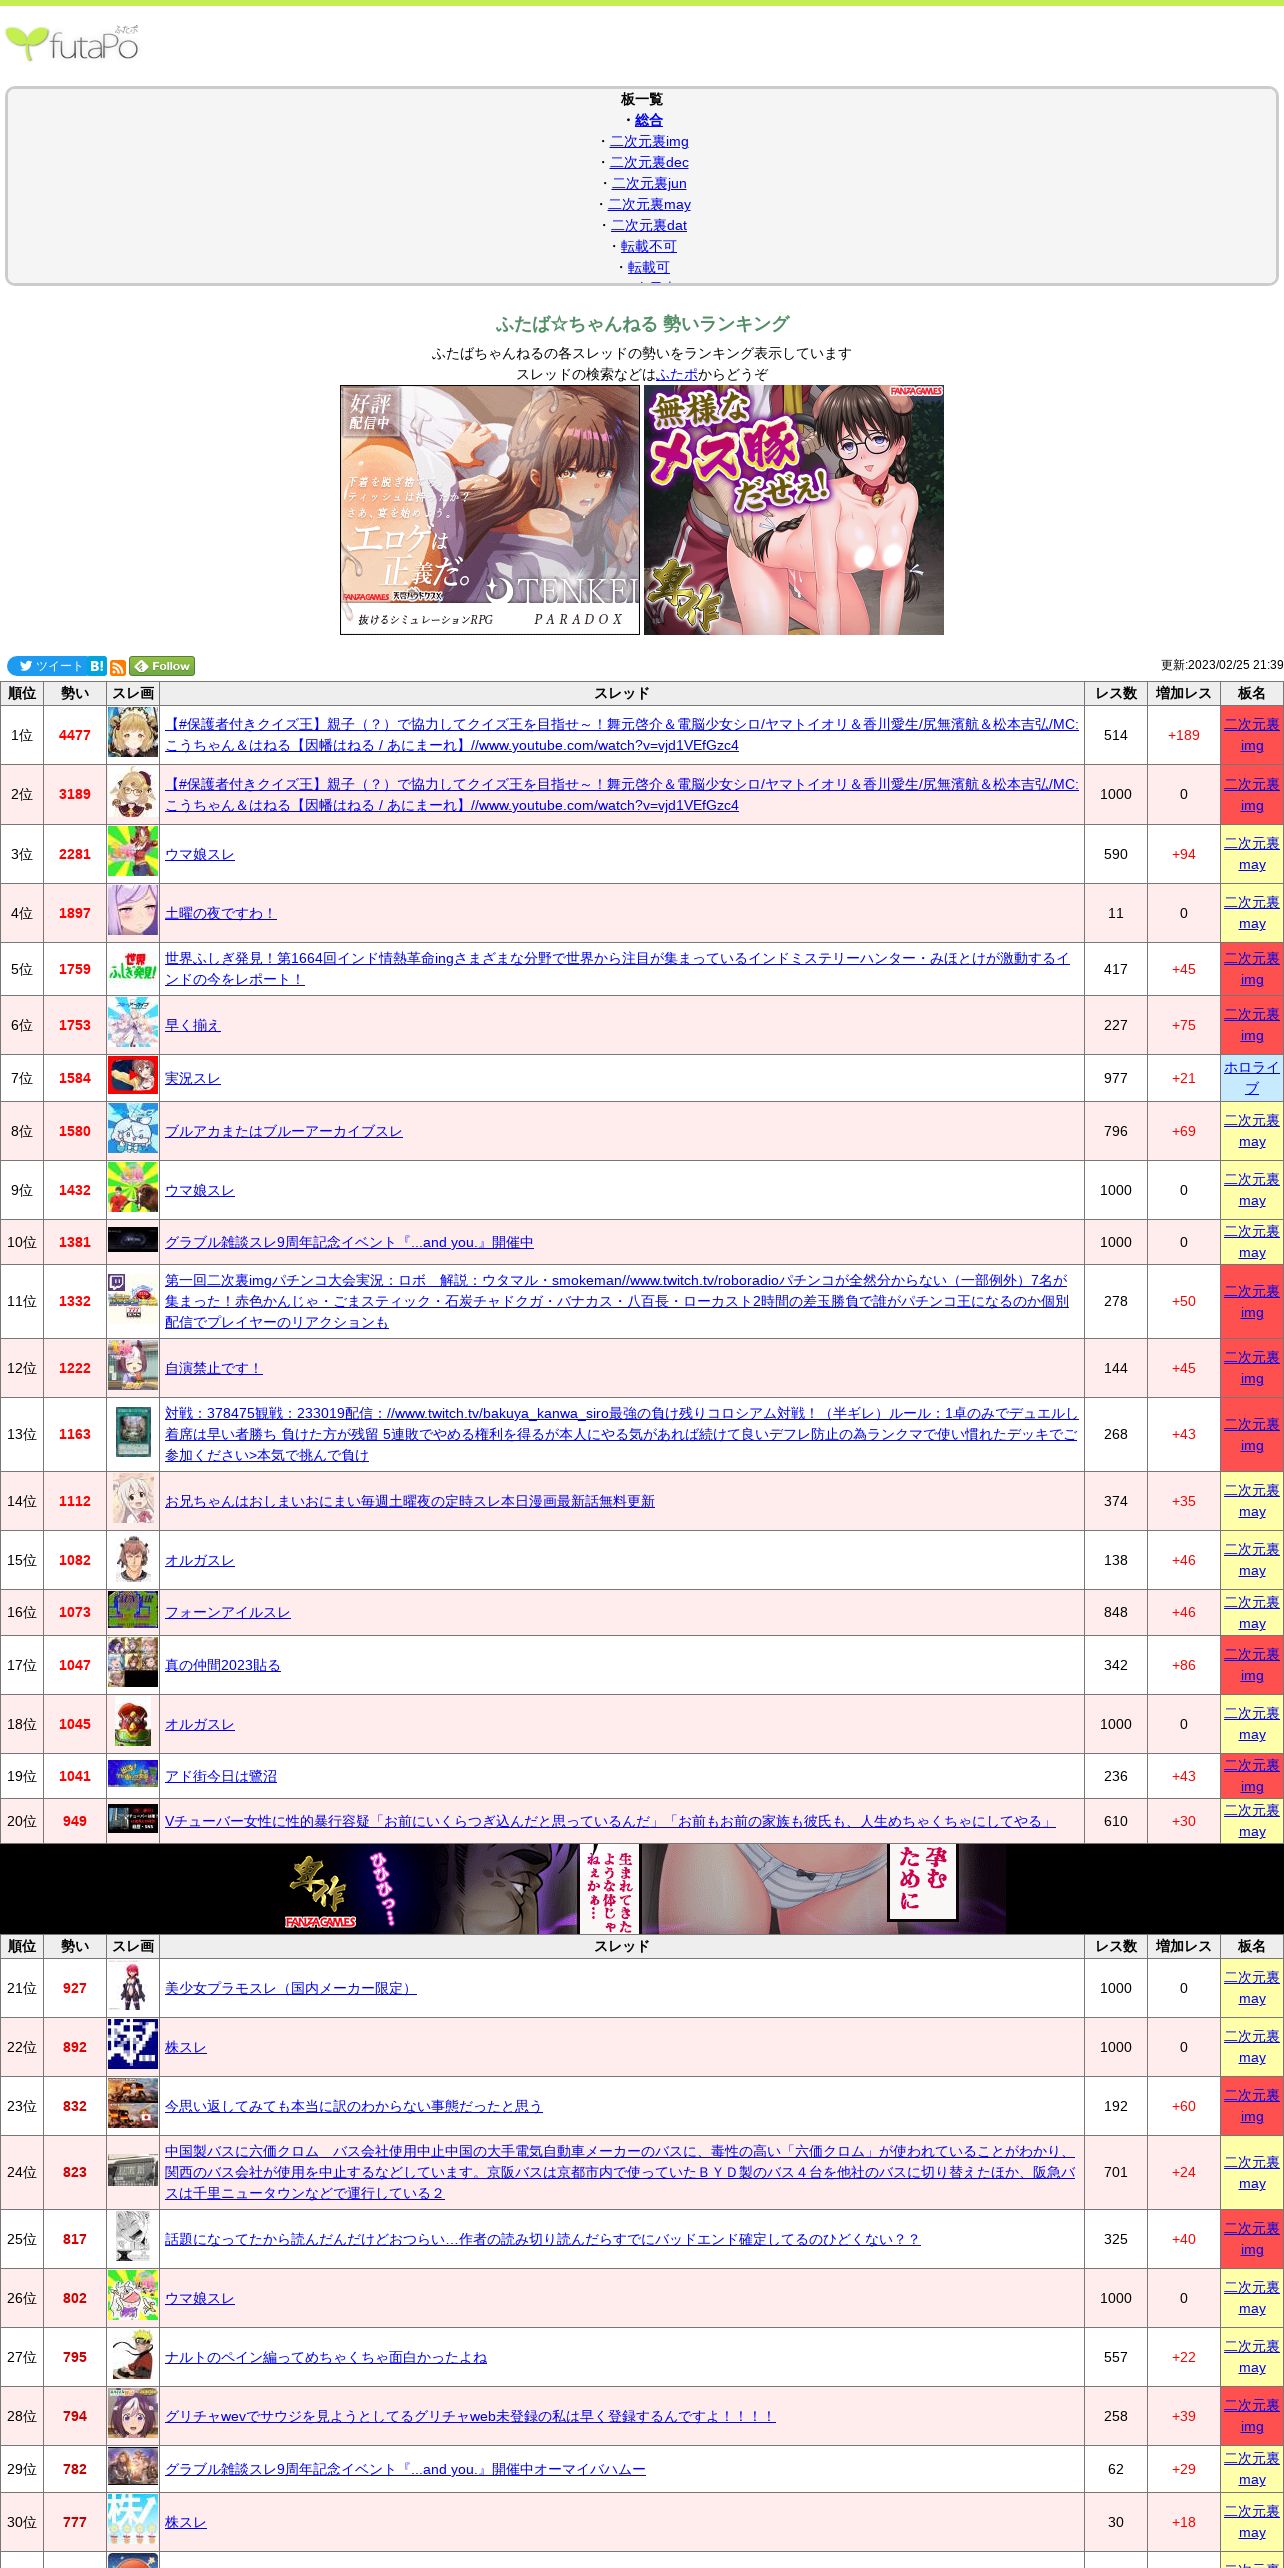
Task: Open the 転載可 board link
Action: click(649, 267)
